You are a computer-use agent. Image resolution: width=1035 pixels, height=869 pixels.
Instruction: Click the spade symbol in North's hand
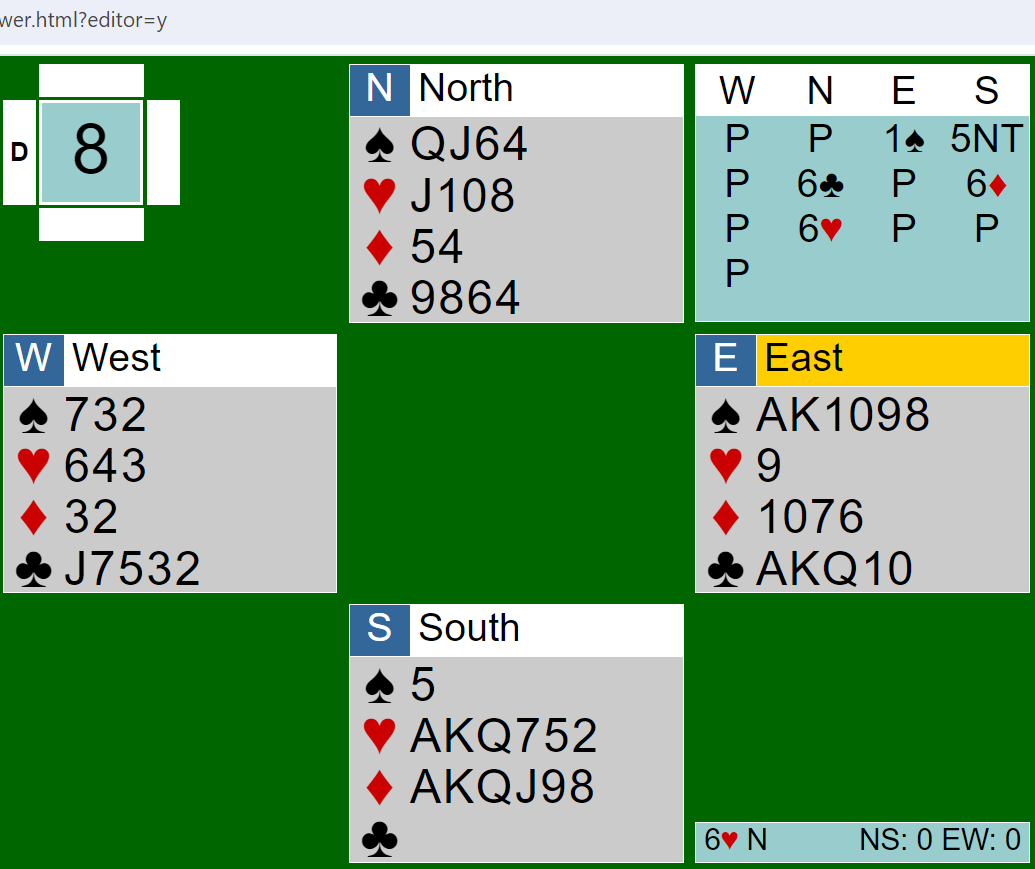point(379,146)
